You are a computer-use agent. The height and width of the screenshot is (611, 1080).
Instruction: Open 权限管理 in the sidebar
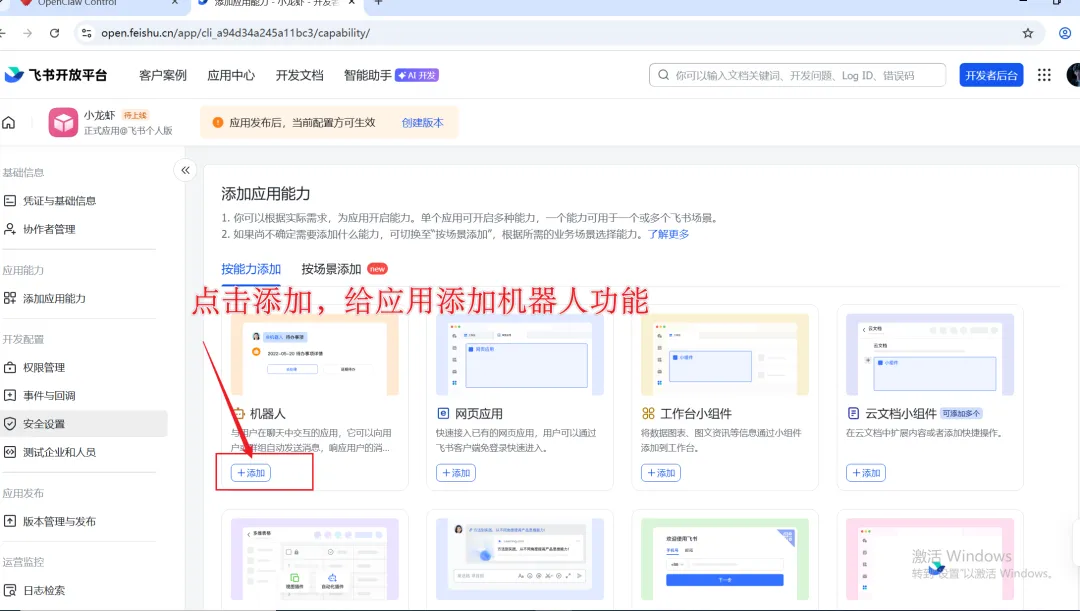click(34, 367)
